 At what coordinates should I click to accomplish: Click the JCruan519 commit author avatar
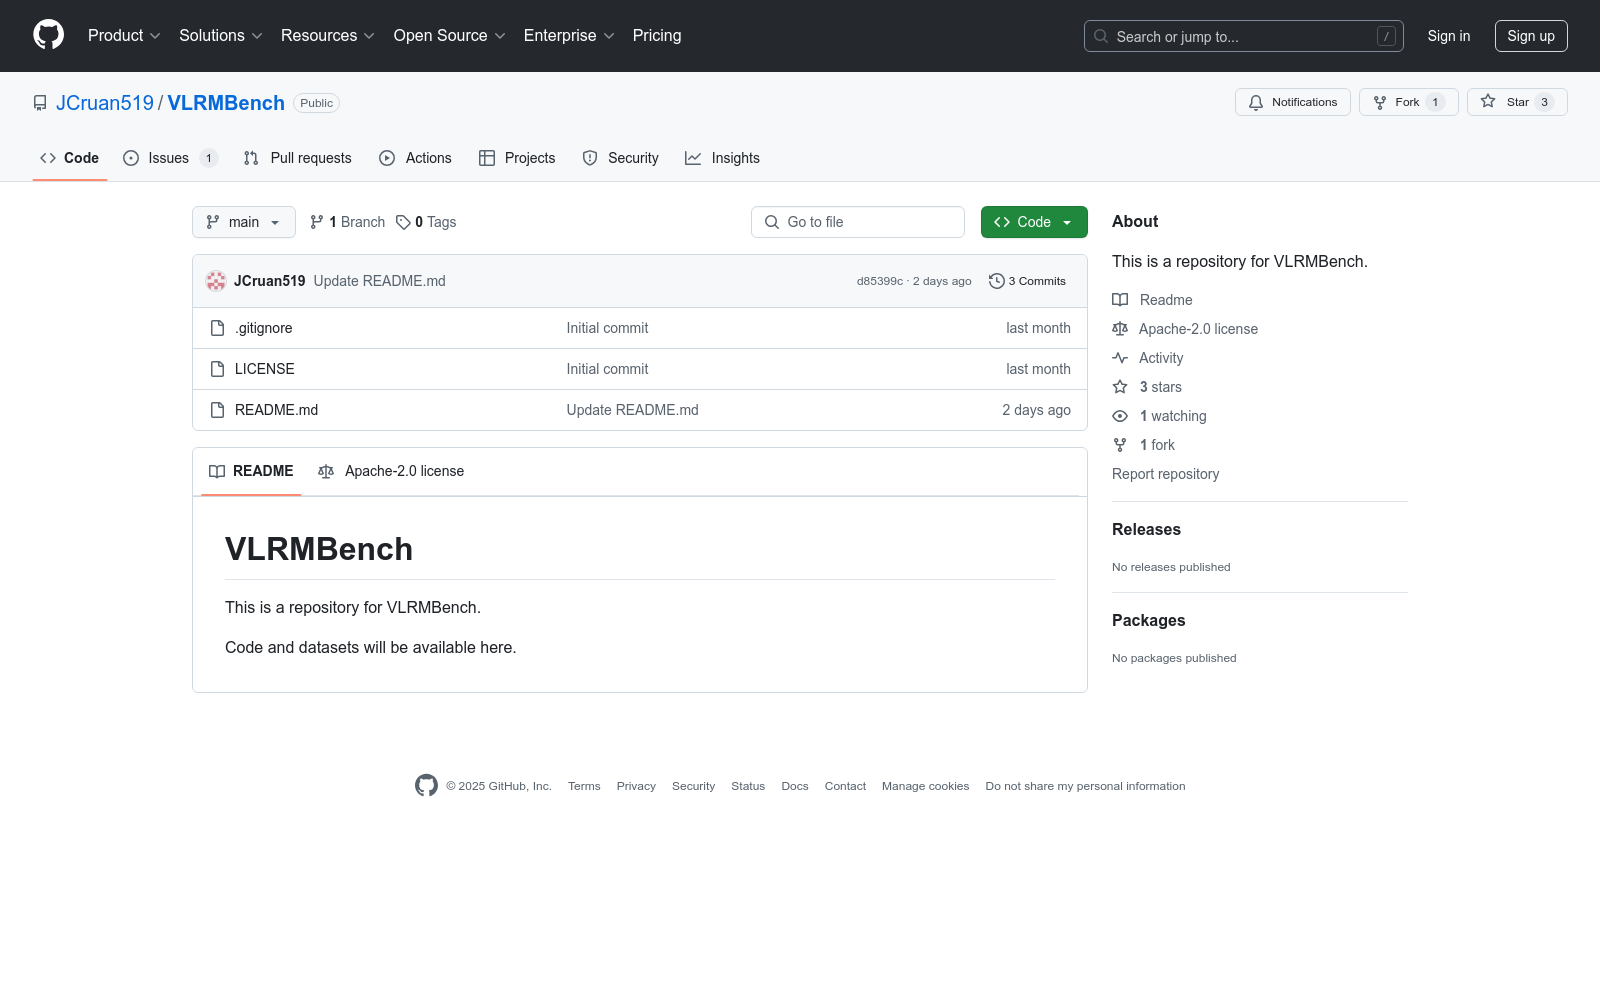[216, 281]
